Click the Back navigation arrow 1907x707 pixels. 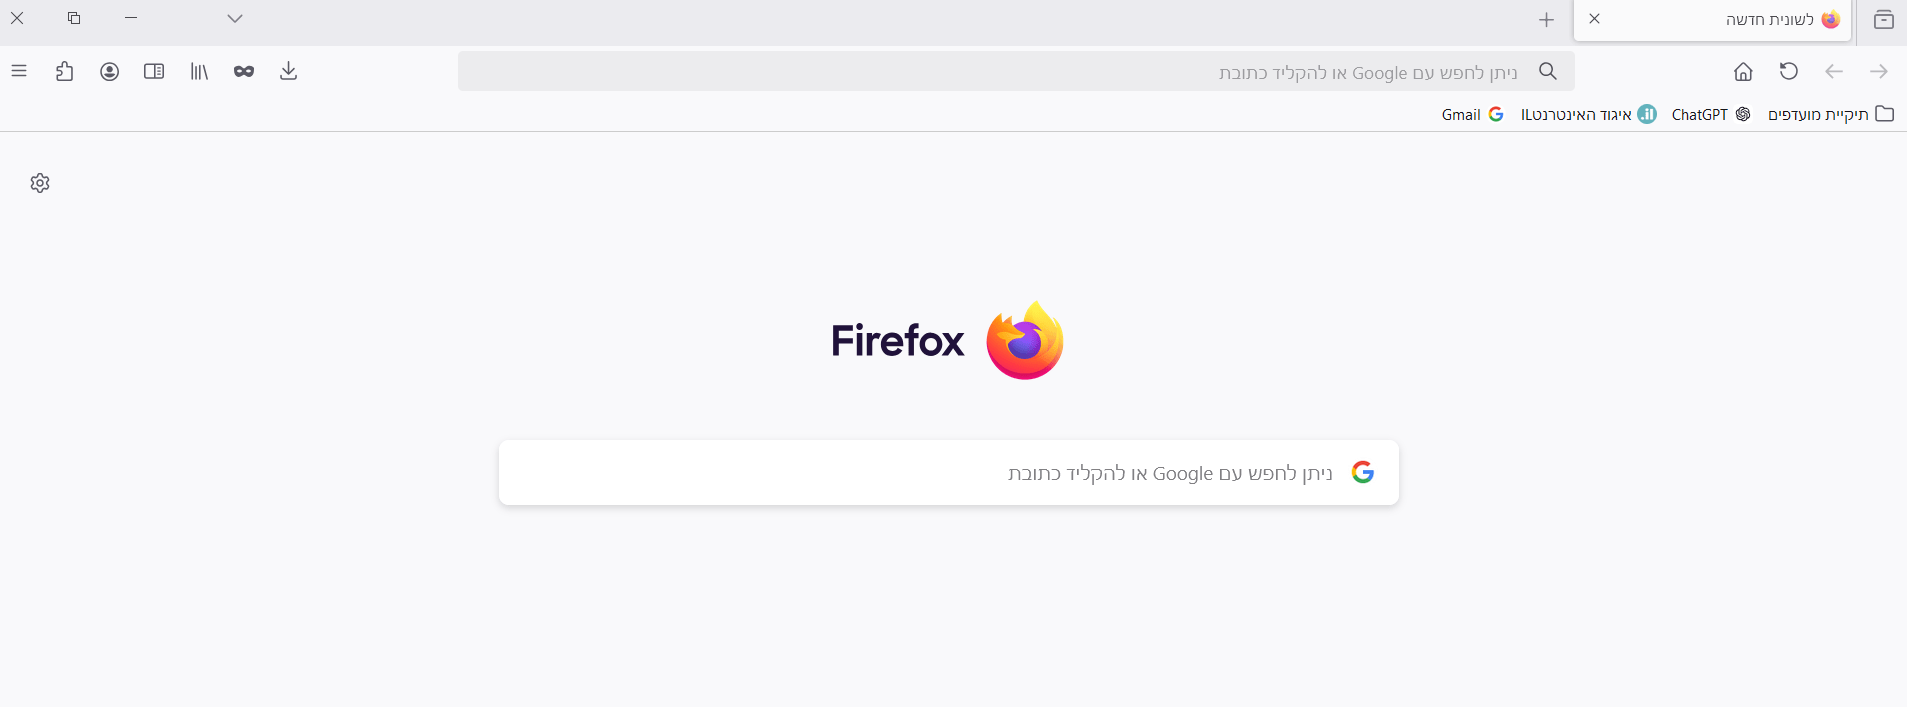(x=1834, y=71)
